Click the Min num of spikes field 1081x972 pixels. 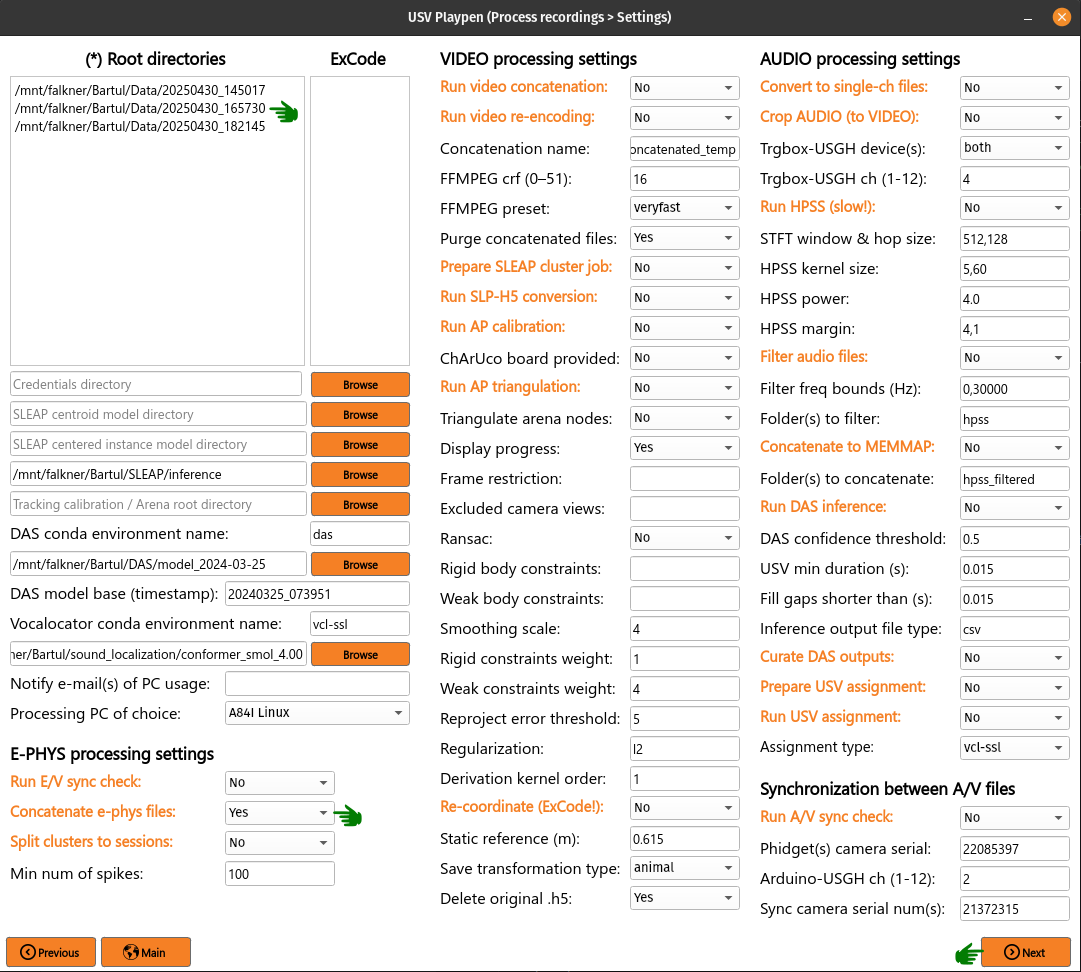tap(279, 874)
